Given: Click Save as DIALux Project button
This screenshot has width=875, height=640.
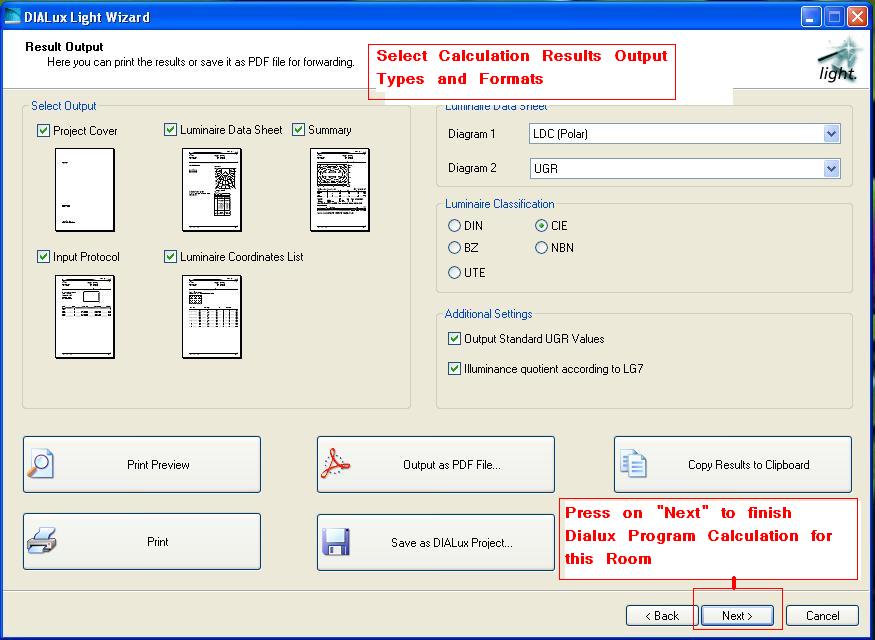Looking at the screenshot, I should click(x=435, y=541).
